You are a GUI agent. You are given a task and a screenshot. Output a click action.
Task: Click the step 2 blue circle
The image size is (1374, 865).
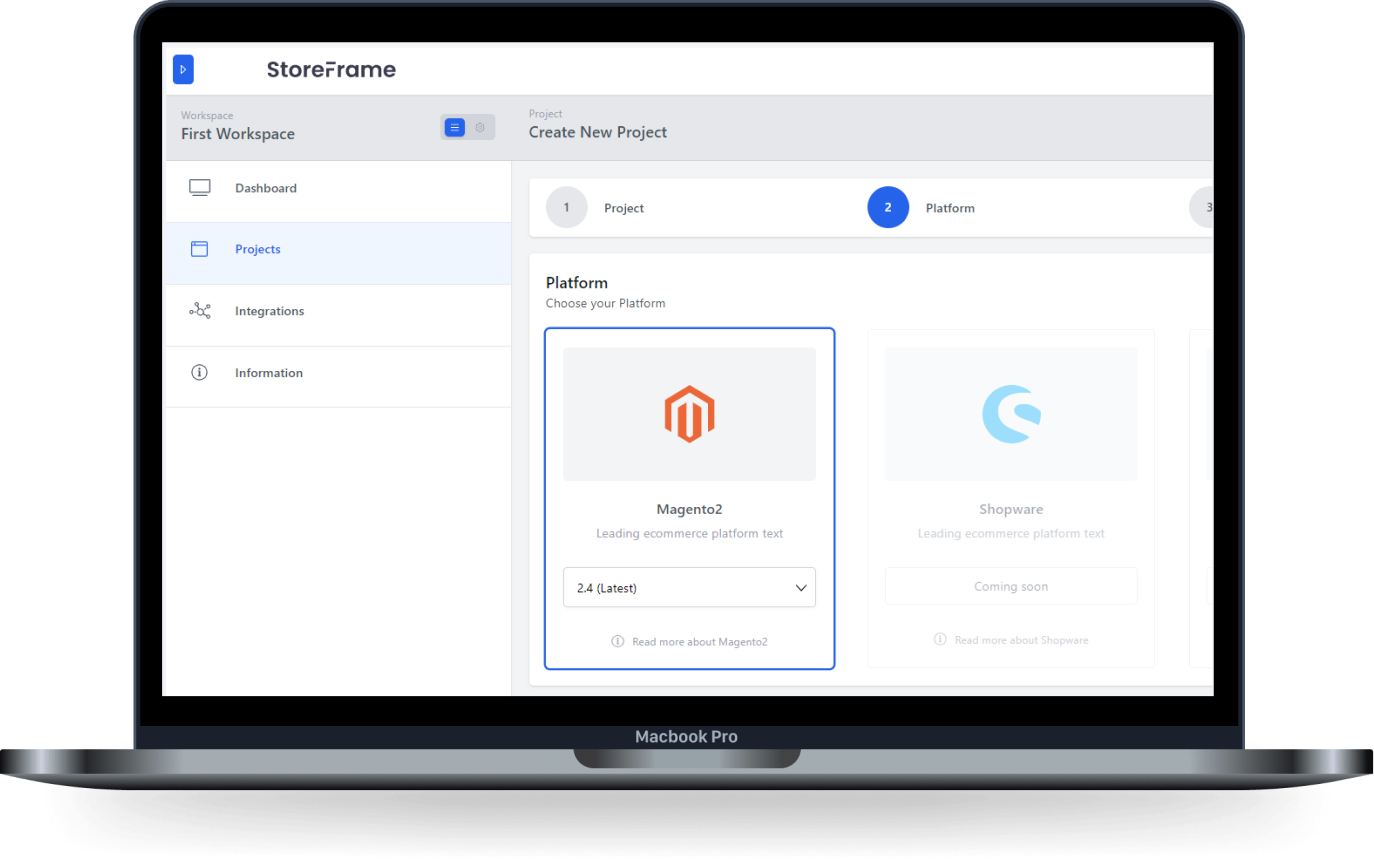point(888,207)
